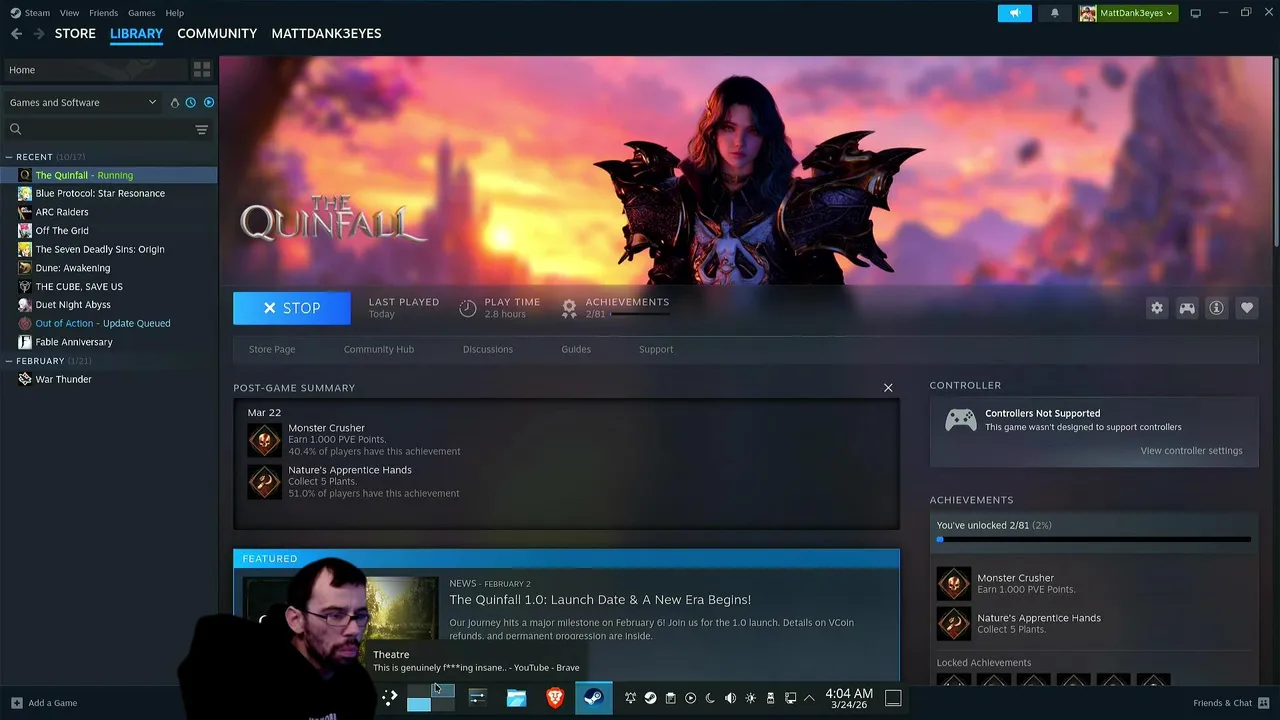Open game info circle icon
Image resolution: width=1280 pixels, height=720 pixels.
coord(1216,308)
